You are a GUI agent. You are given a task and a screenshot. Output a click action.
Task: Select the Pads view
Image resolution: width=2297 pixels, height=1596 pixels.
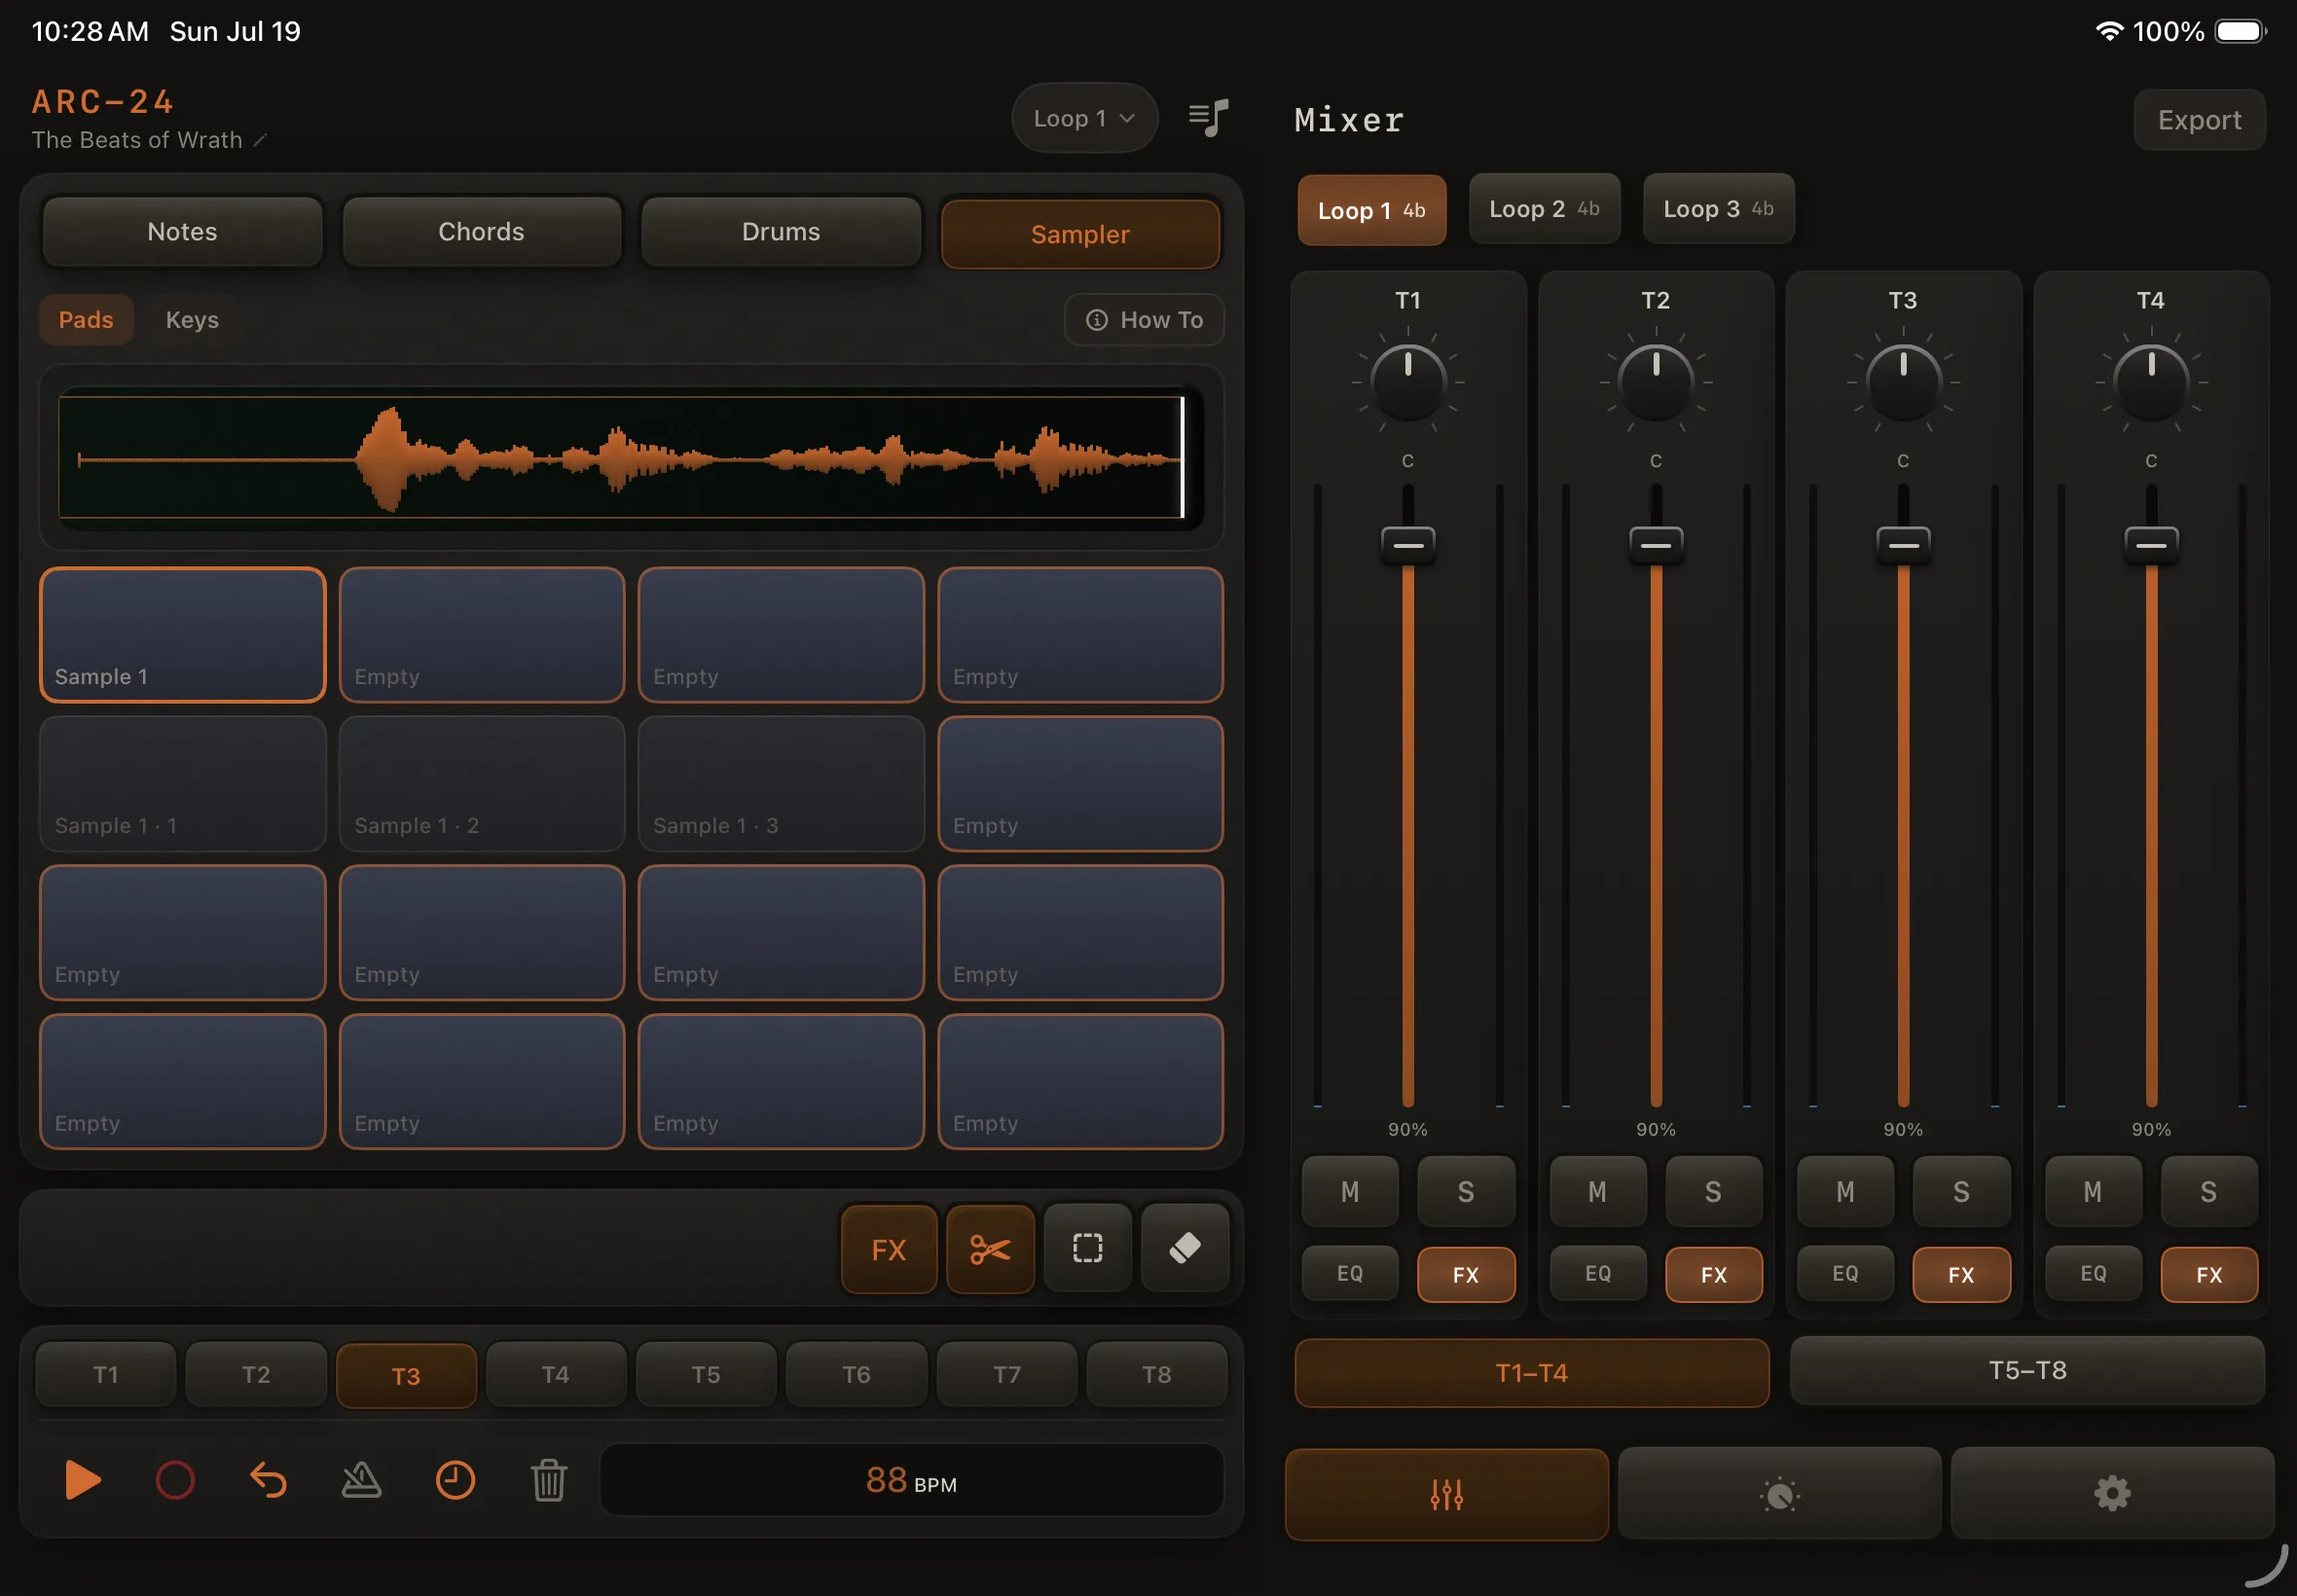86,320
